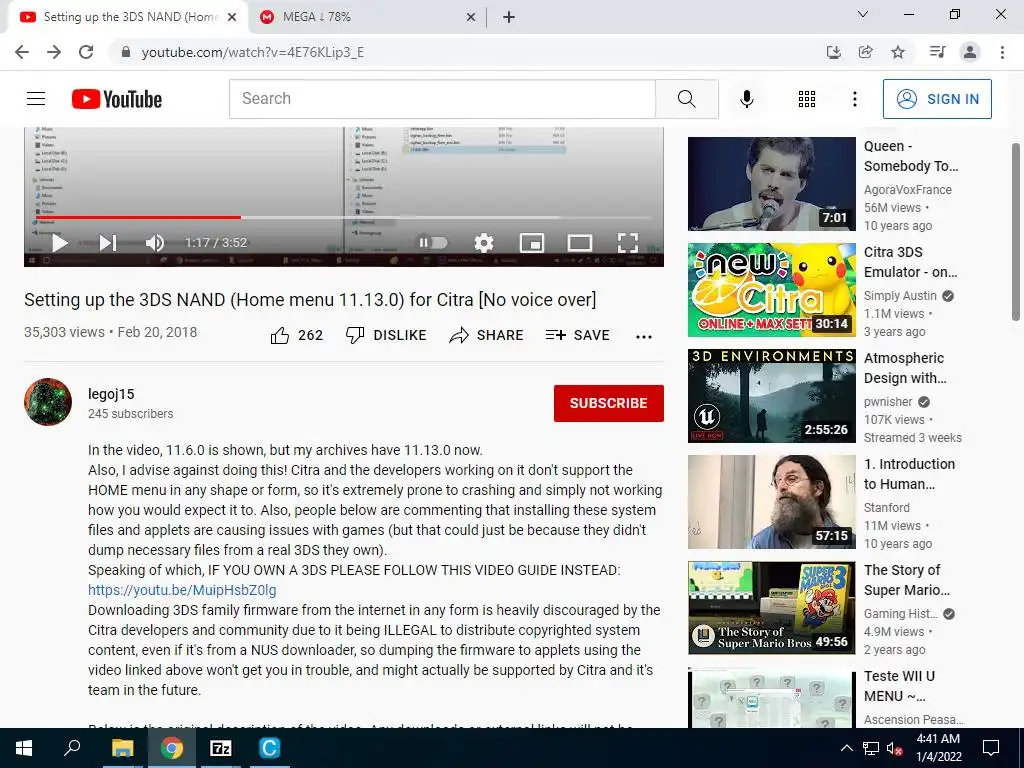
Task: Switch to the Setting up the 3DS NAND tab
Action: [127, 17]
